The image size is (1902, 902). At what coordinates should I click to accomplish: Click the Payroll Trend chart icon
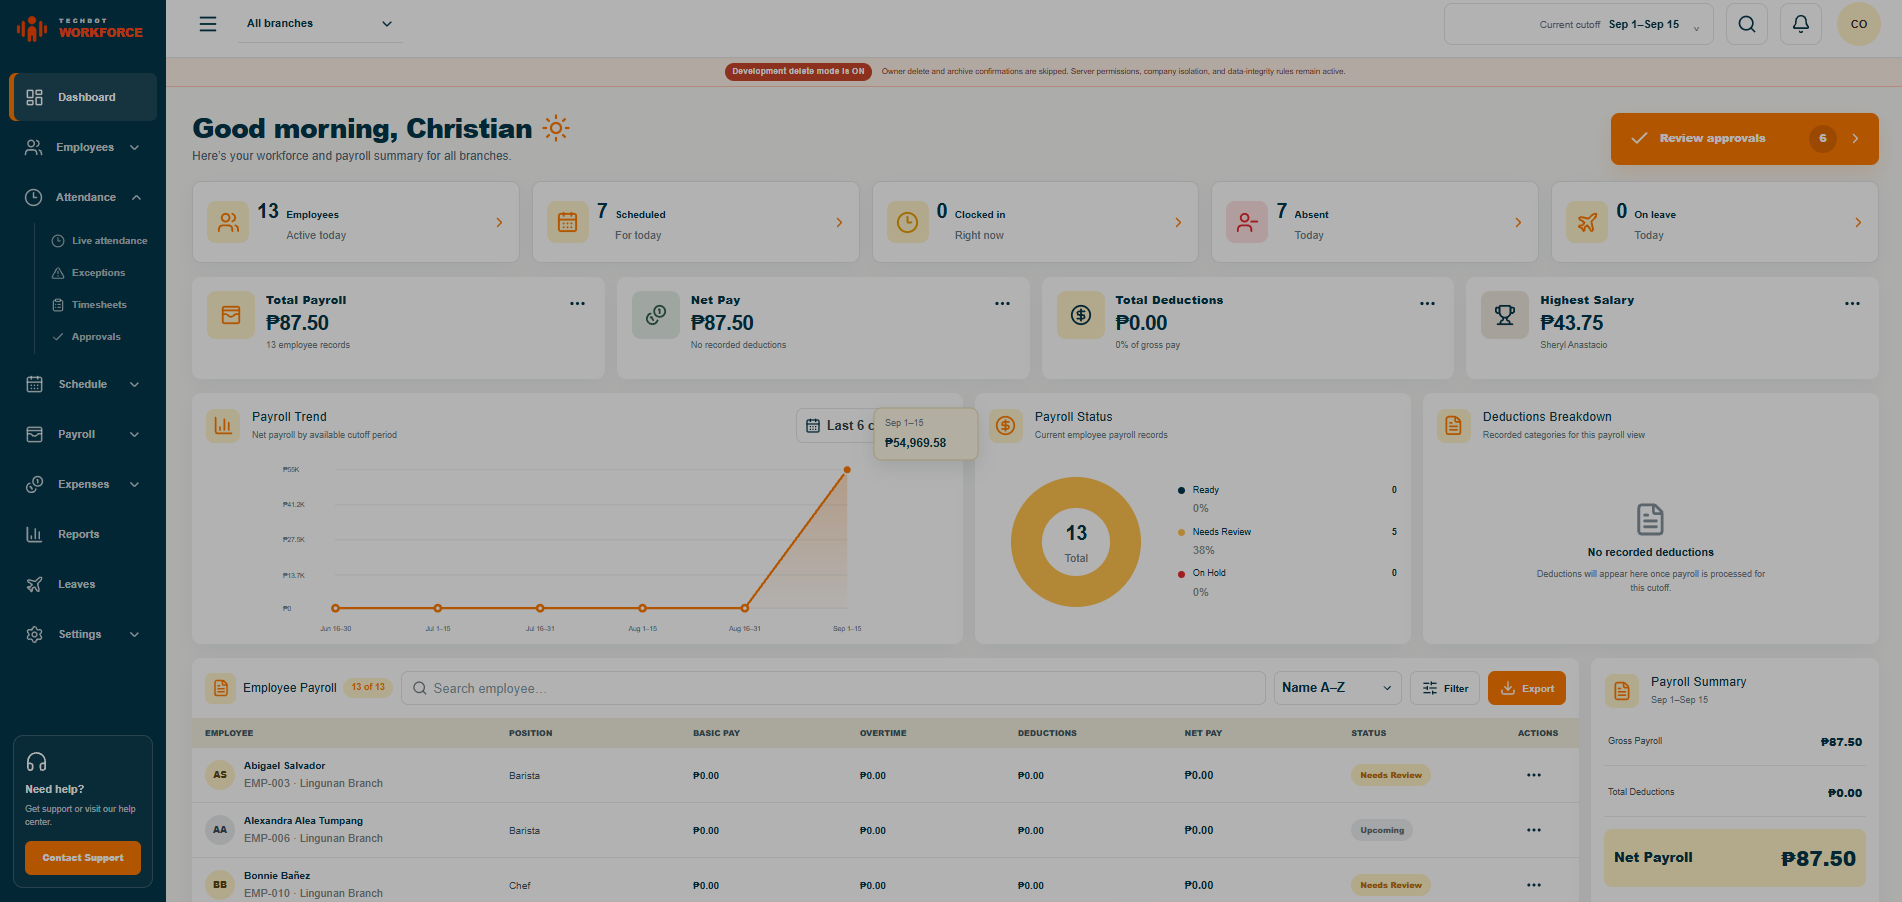[223, 425]
